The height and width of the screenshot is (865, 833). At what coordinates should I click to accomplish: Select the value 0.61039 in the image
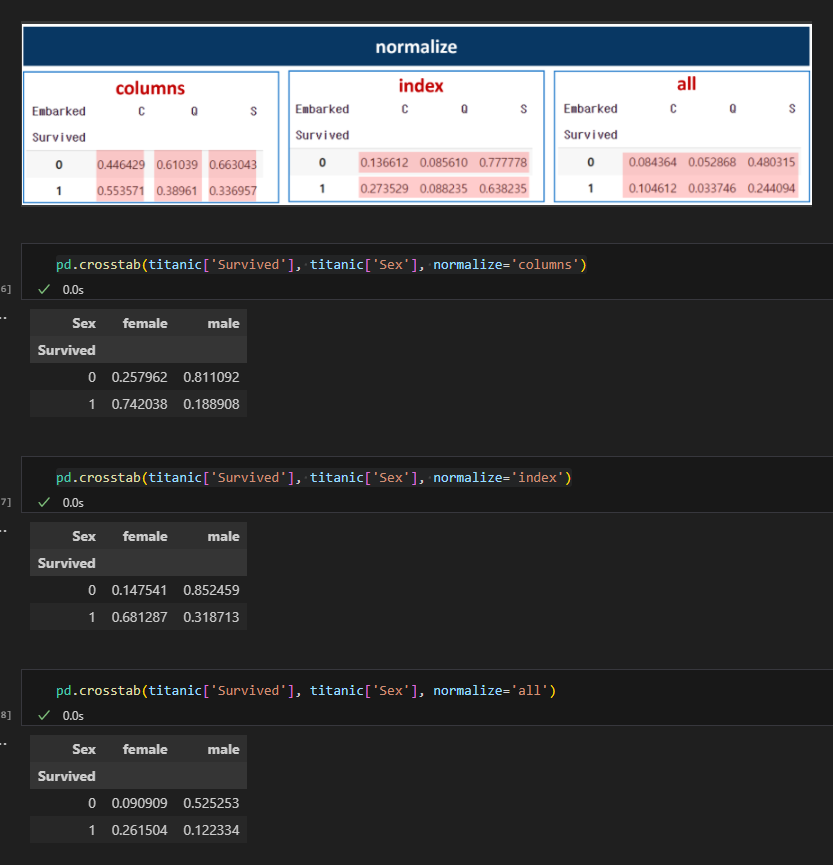click(x=177, y=164)
